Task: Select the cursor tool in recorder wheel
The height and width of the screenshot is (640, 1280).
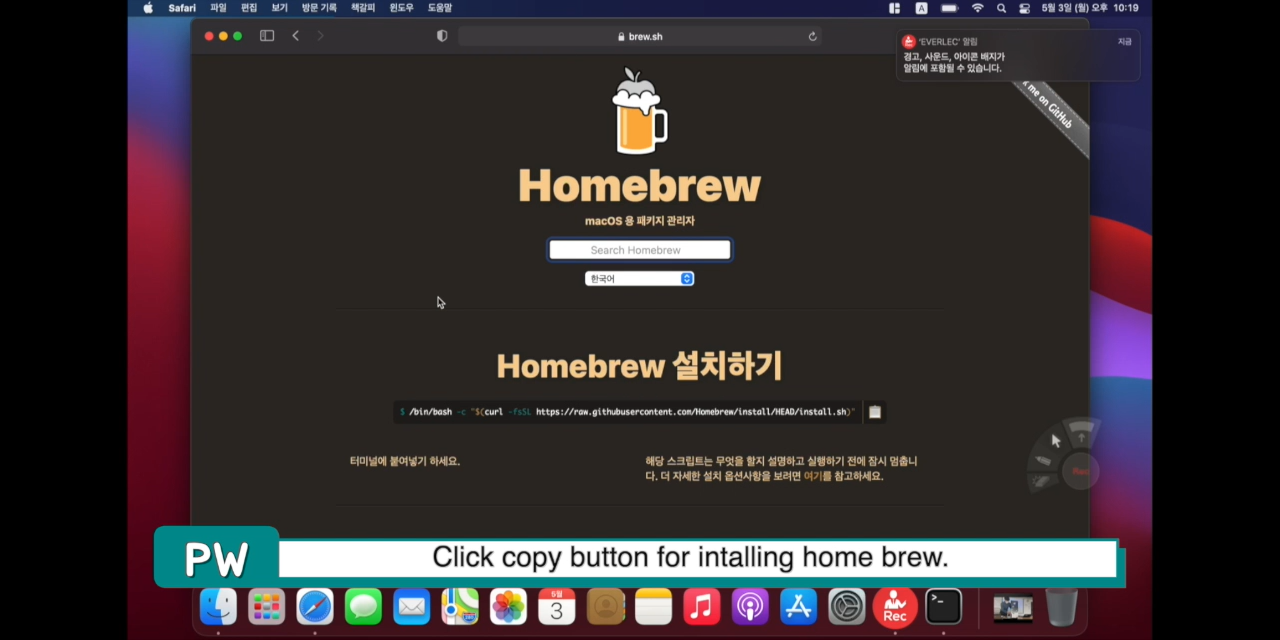Action: pos(1056,440)
